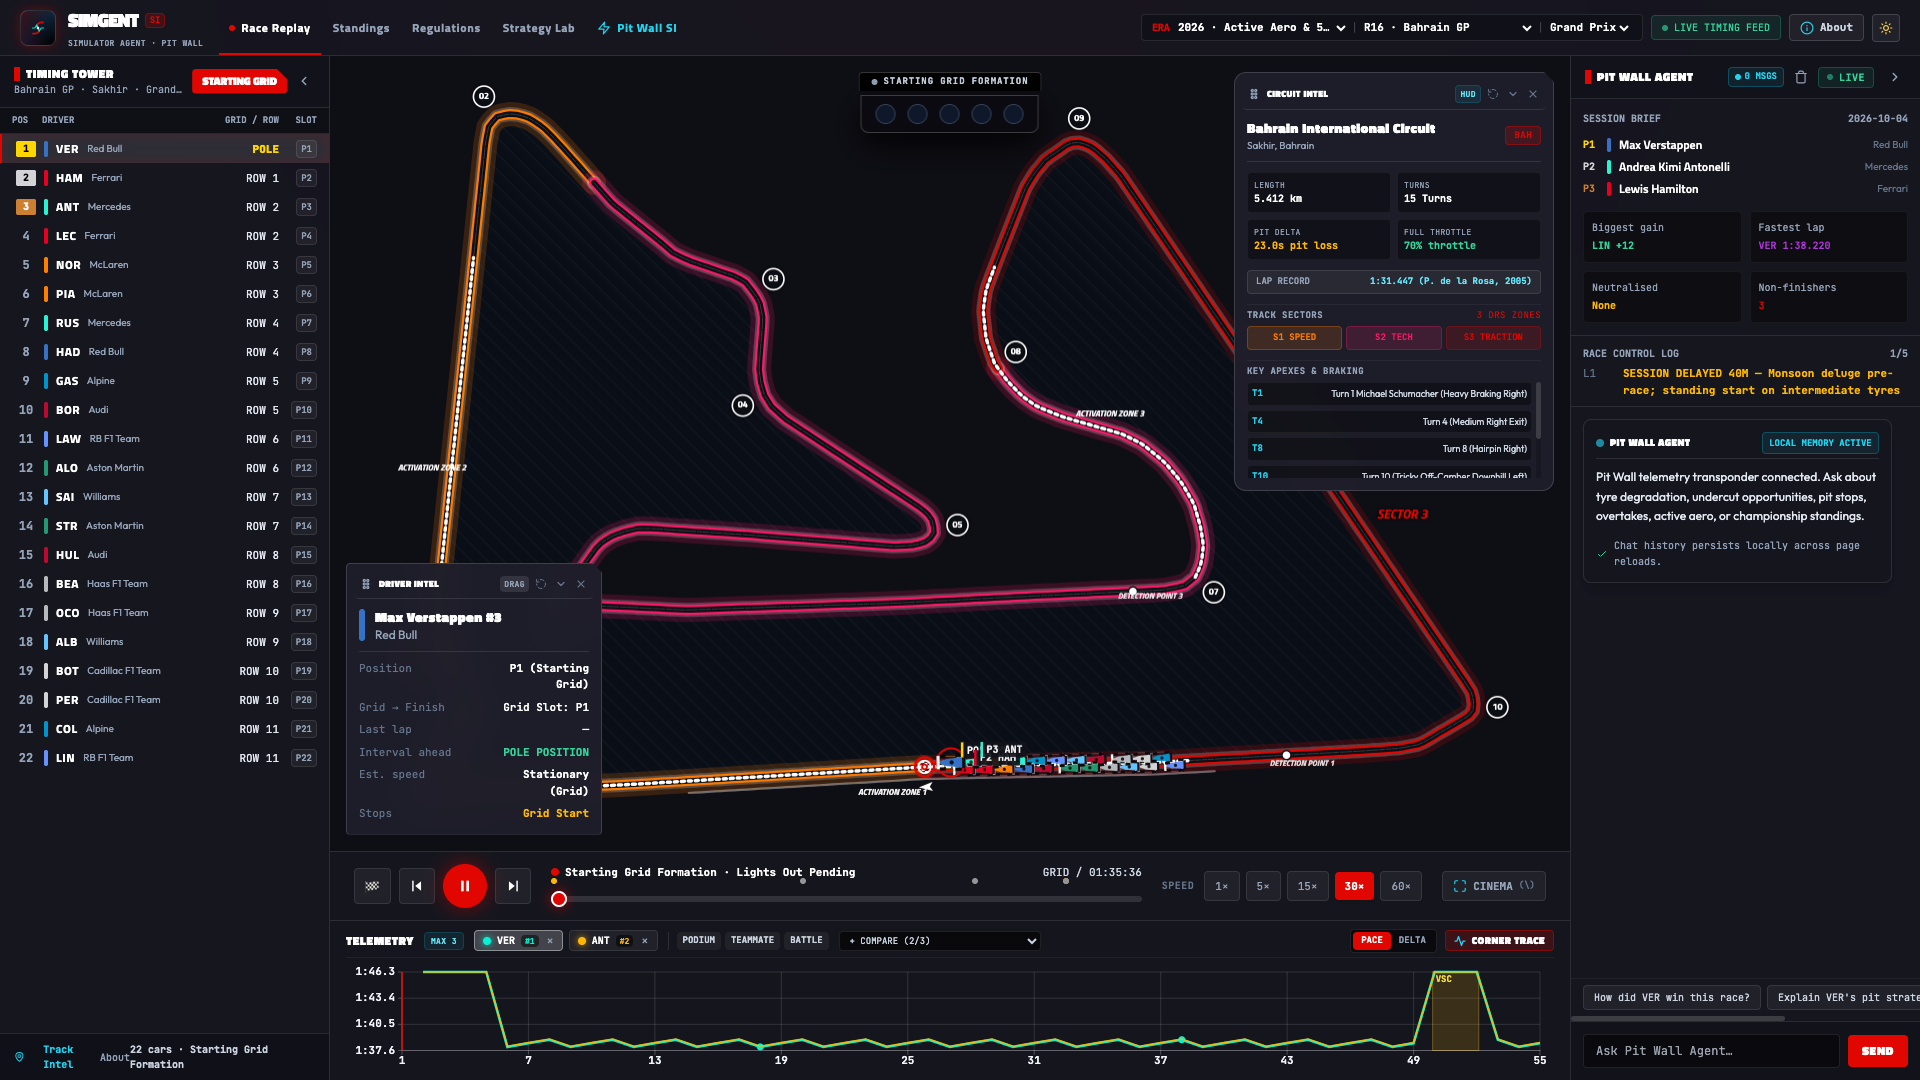Click the turn 05 marker on track map
This screenshot has width=1920, height=1080.
[957, 525]
